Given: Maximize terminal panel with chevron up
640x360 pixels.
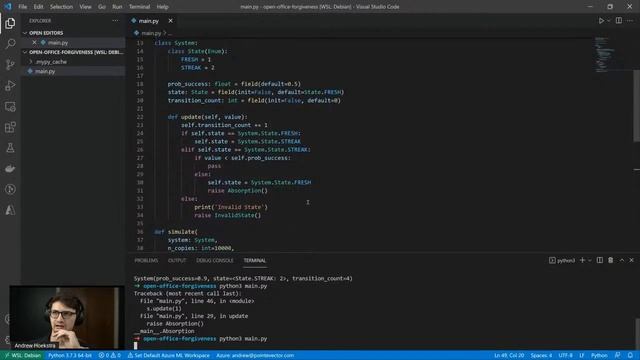Looking at the screenshot, I should tap(622, 260).
